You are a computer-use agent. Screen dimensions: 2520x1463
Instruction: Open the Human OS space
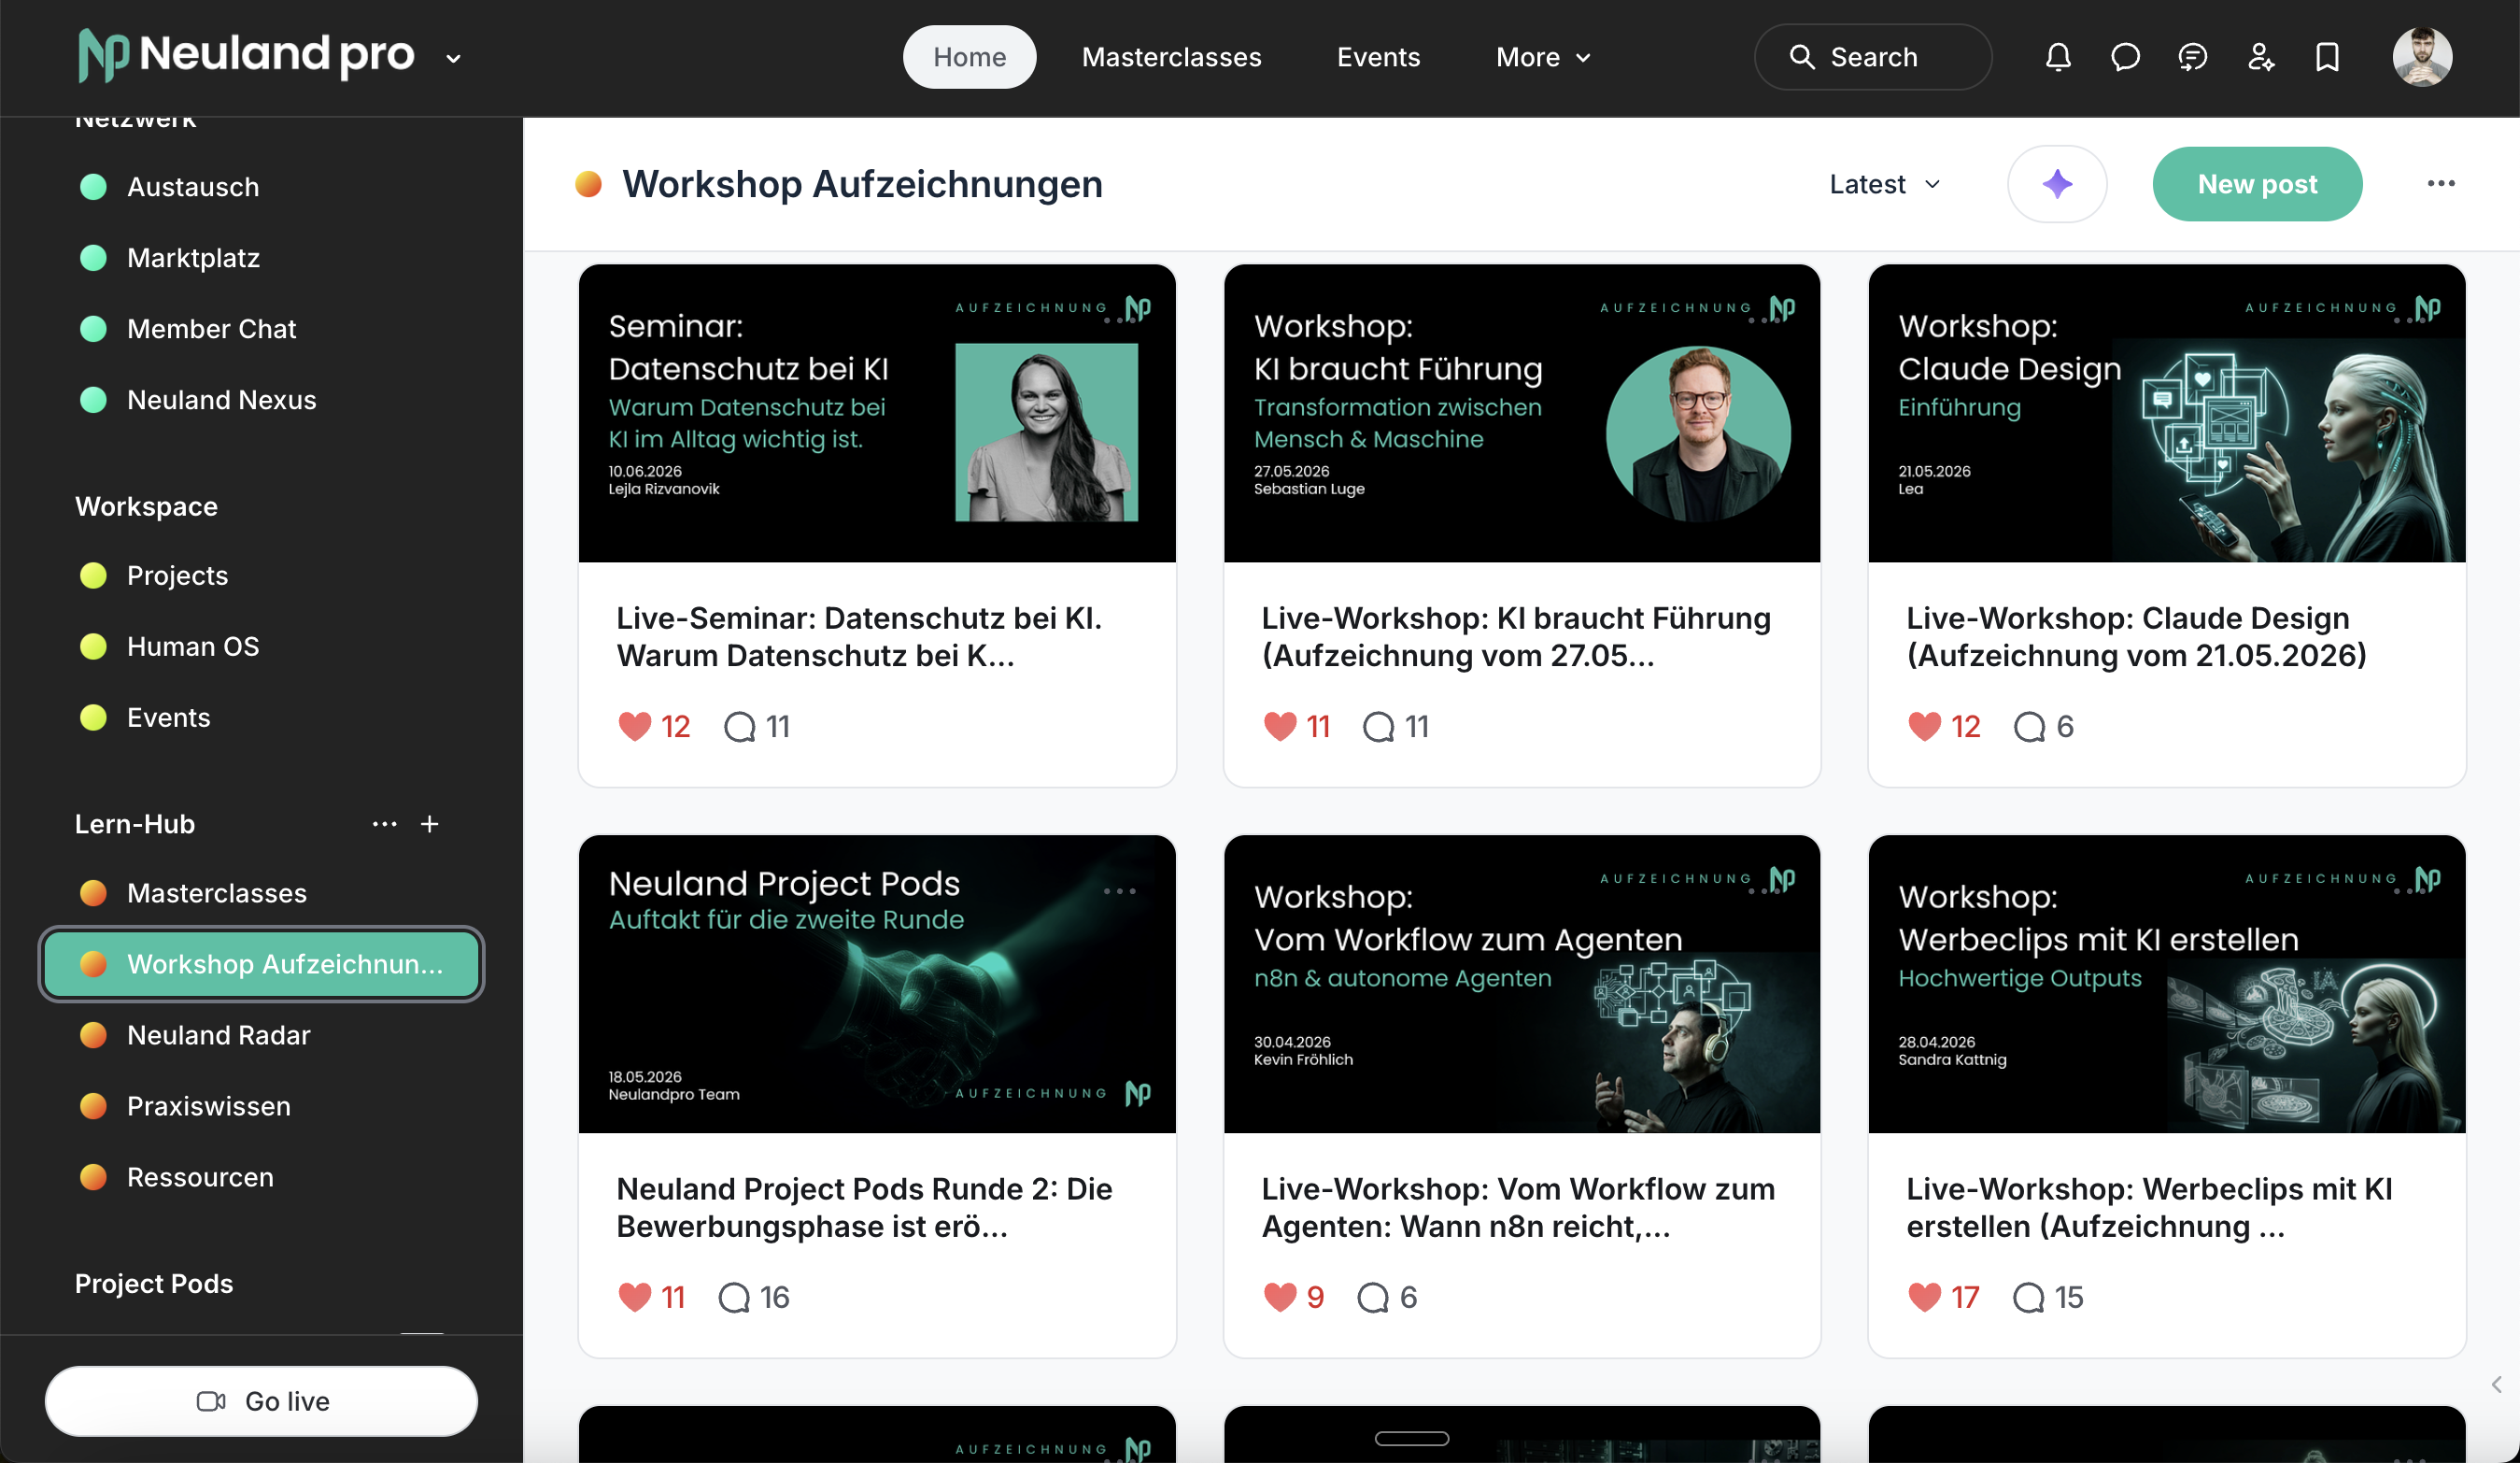[260, 647]
